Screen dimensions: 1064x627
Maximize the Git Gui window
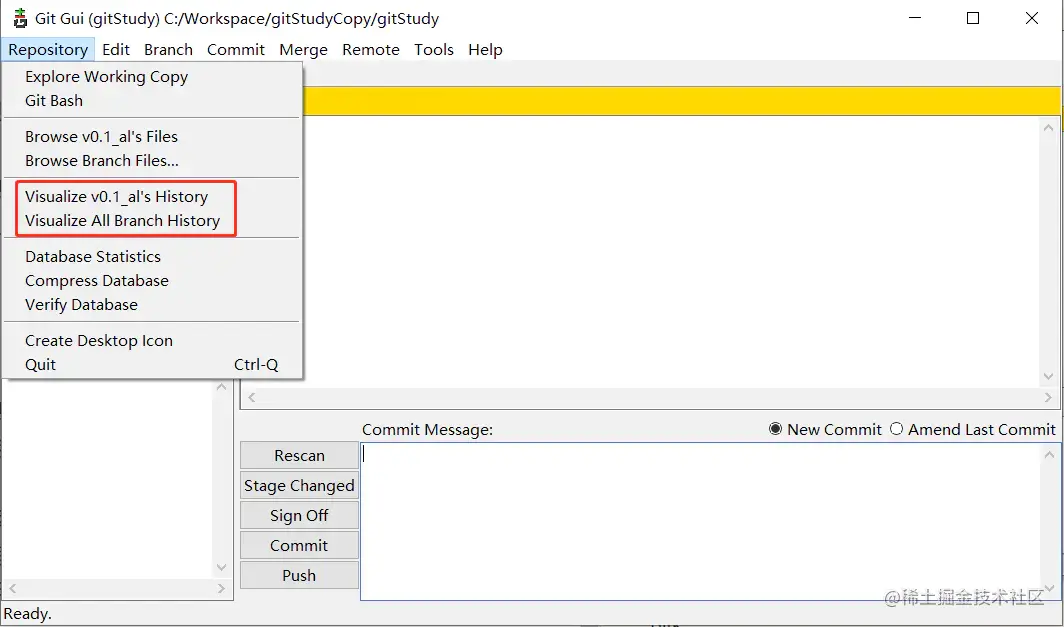tap(972, 18)
